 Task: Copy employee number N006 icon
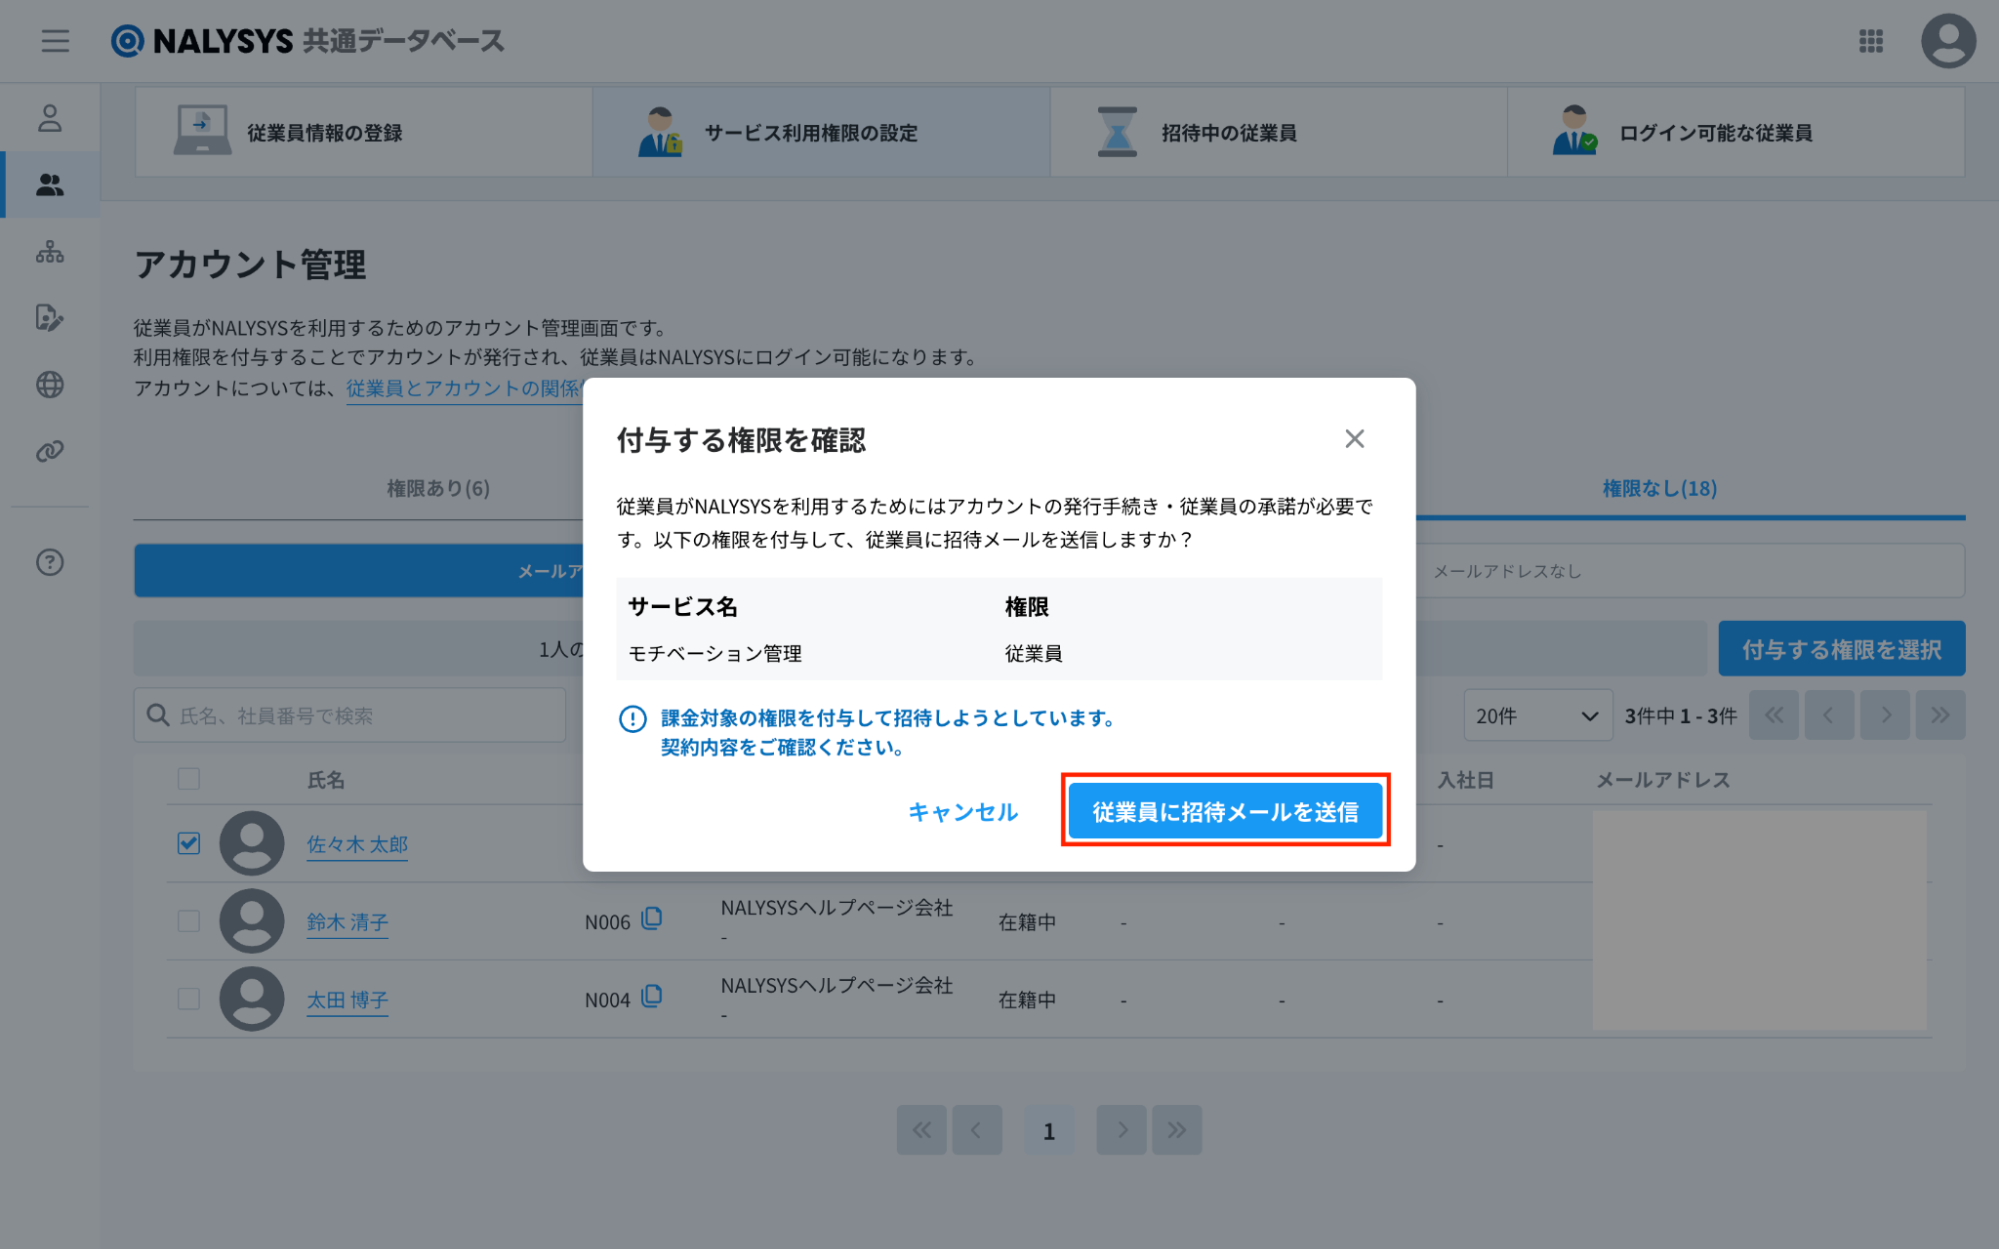pyautogui.click(x=652, y=918)
